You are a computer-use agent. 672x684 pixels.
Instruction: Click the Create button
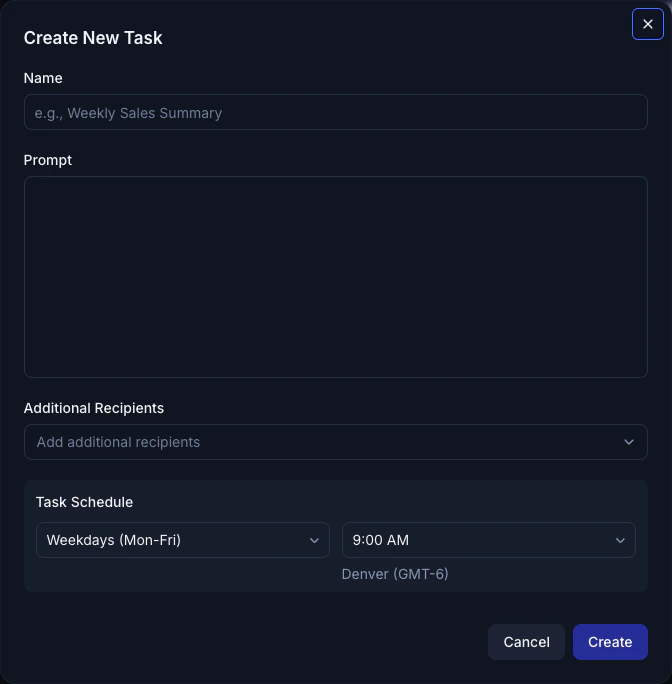point(610,642)
